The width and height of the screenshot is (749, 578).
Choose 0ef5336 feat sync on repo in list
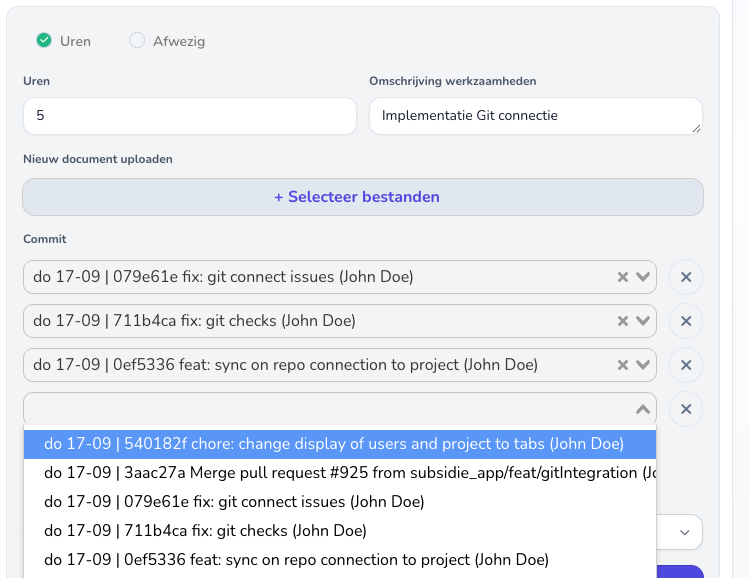[x=340, y=560]
